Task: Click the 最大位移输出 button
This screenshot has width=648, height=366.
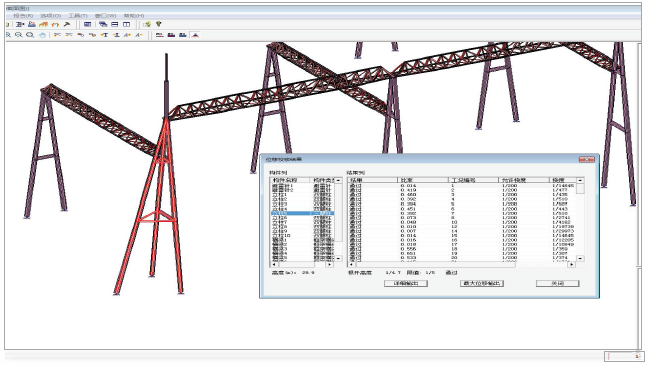Action: click(481, 283)
